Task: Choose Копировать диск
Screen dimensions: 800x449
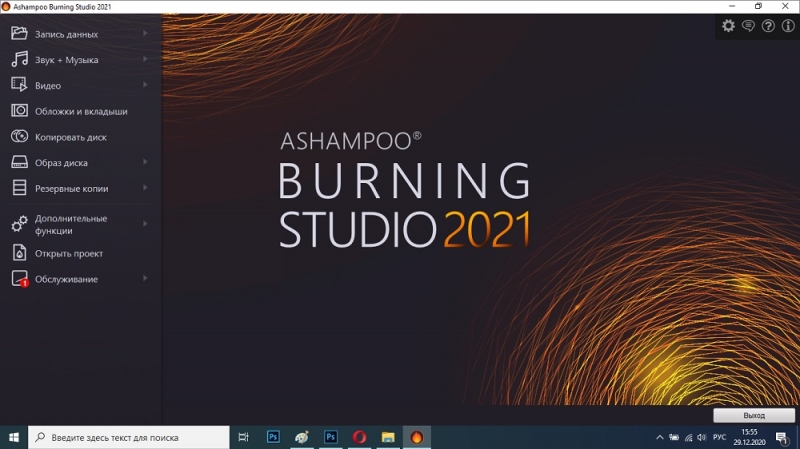Action: [81, 137]
